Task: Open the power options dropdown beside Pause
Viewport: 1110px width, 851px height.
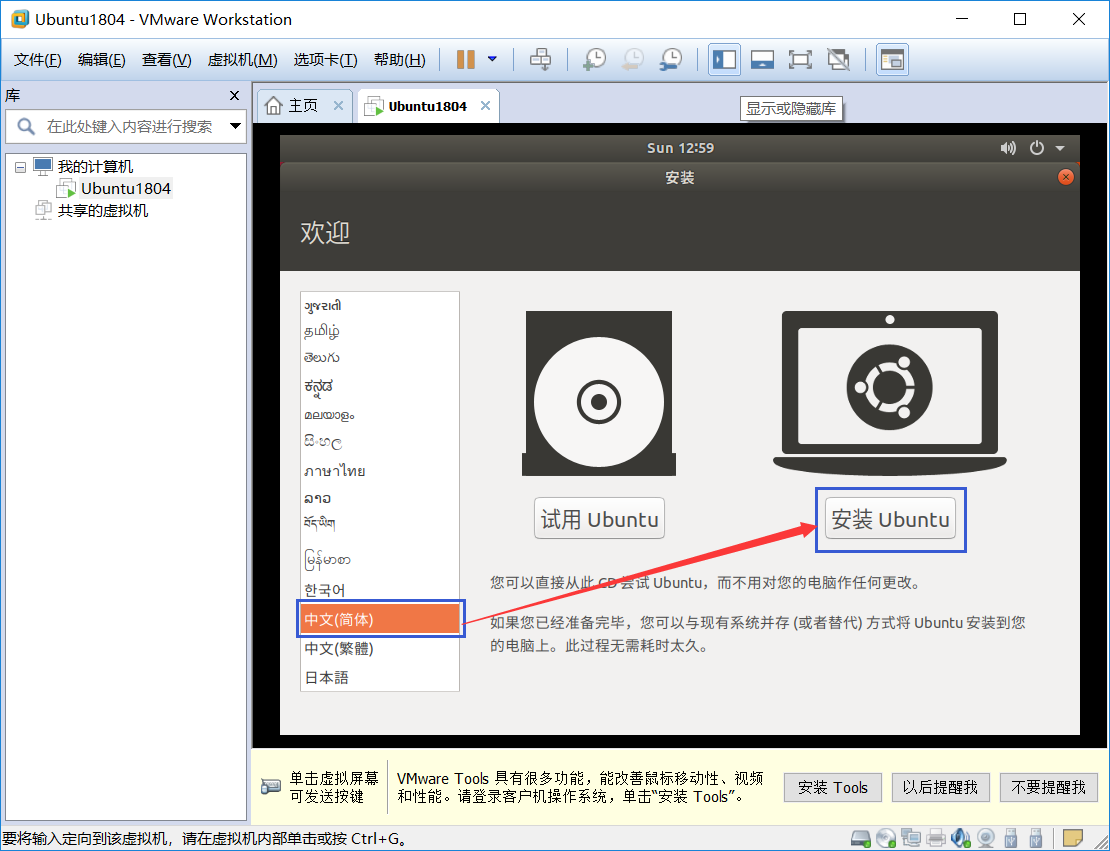Action: coord(492,59)
